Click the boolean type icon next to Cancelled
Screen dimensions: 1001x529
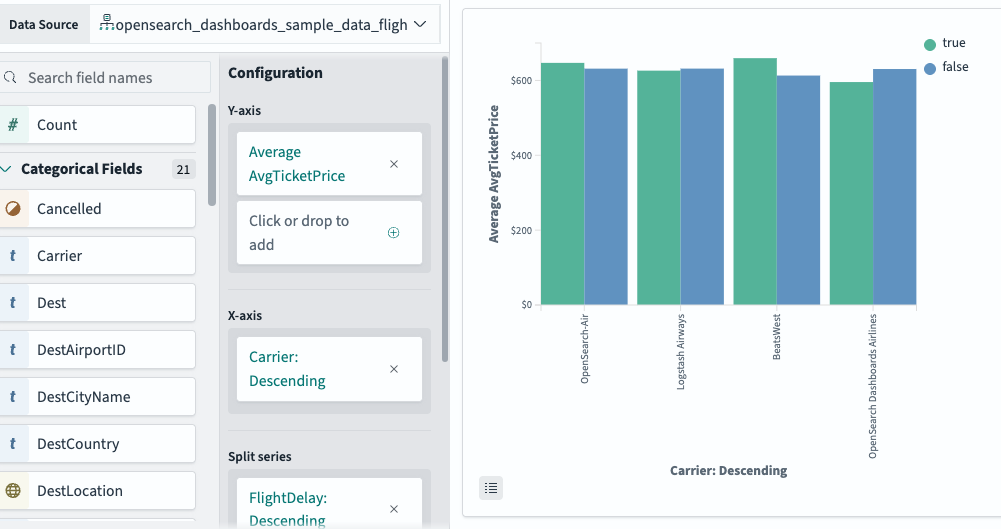tap(13, 209)
